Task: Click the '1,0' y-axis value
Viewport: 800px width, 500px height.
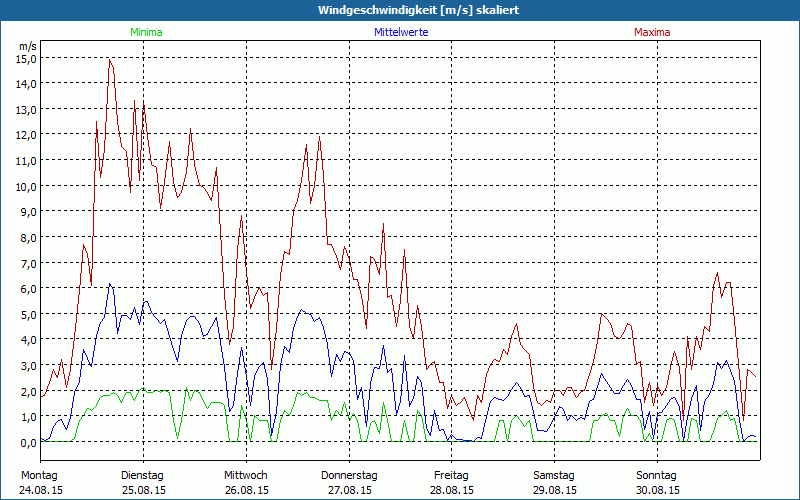Action: tap(29, 417)
